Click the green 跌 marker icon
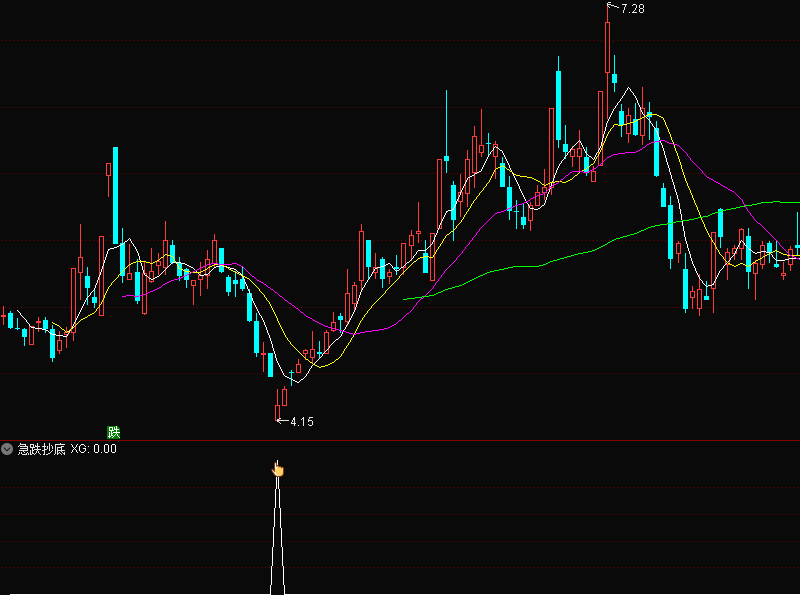Screen dimensions: 800x595 [113, 433]
